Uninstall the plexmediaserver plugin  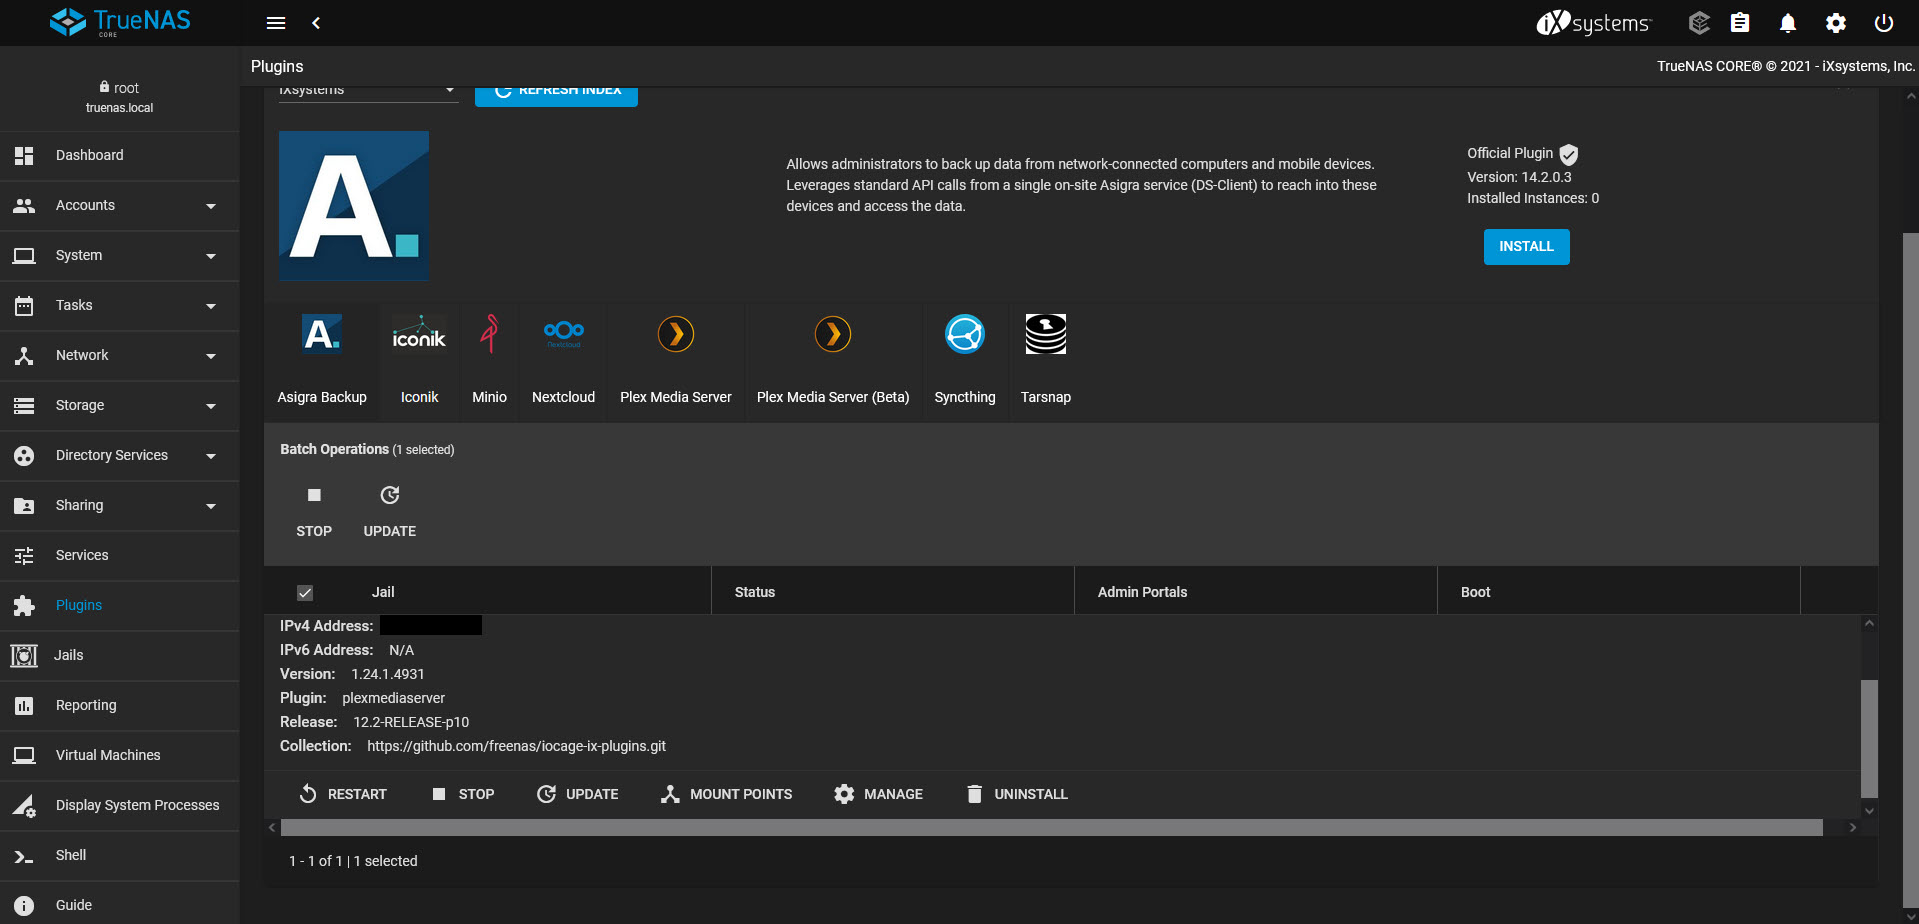coord(1017,794)
